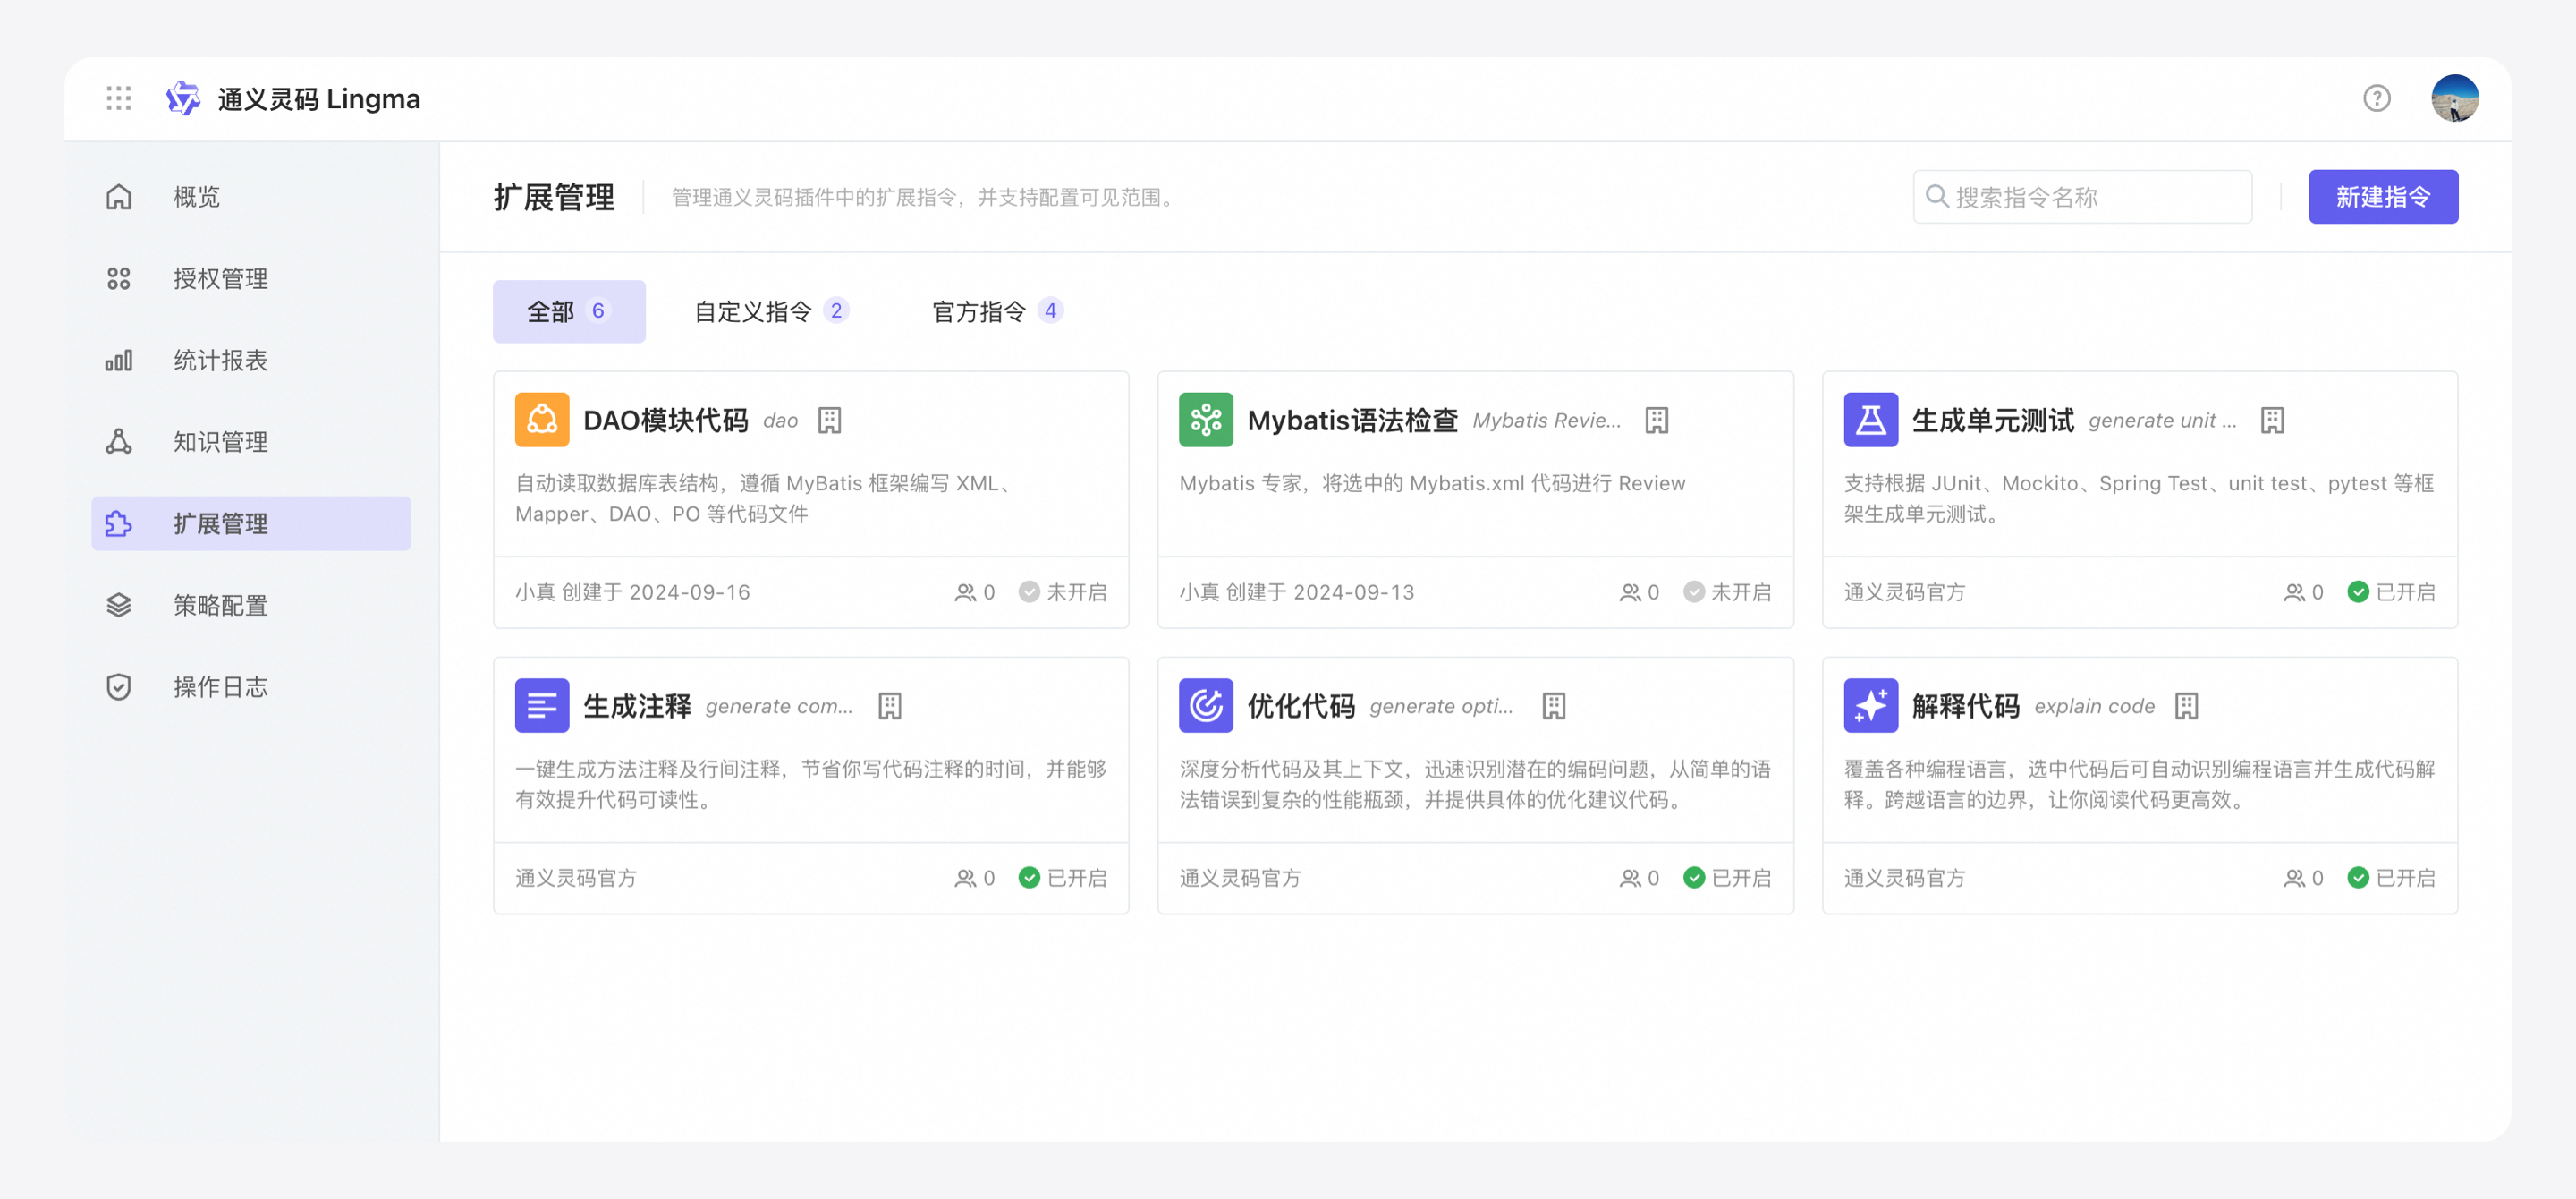Open 策略配置 in sidebar
Viewport: 2576px width, 1199px height.
251,605
